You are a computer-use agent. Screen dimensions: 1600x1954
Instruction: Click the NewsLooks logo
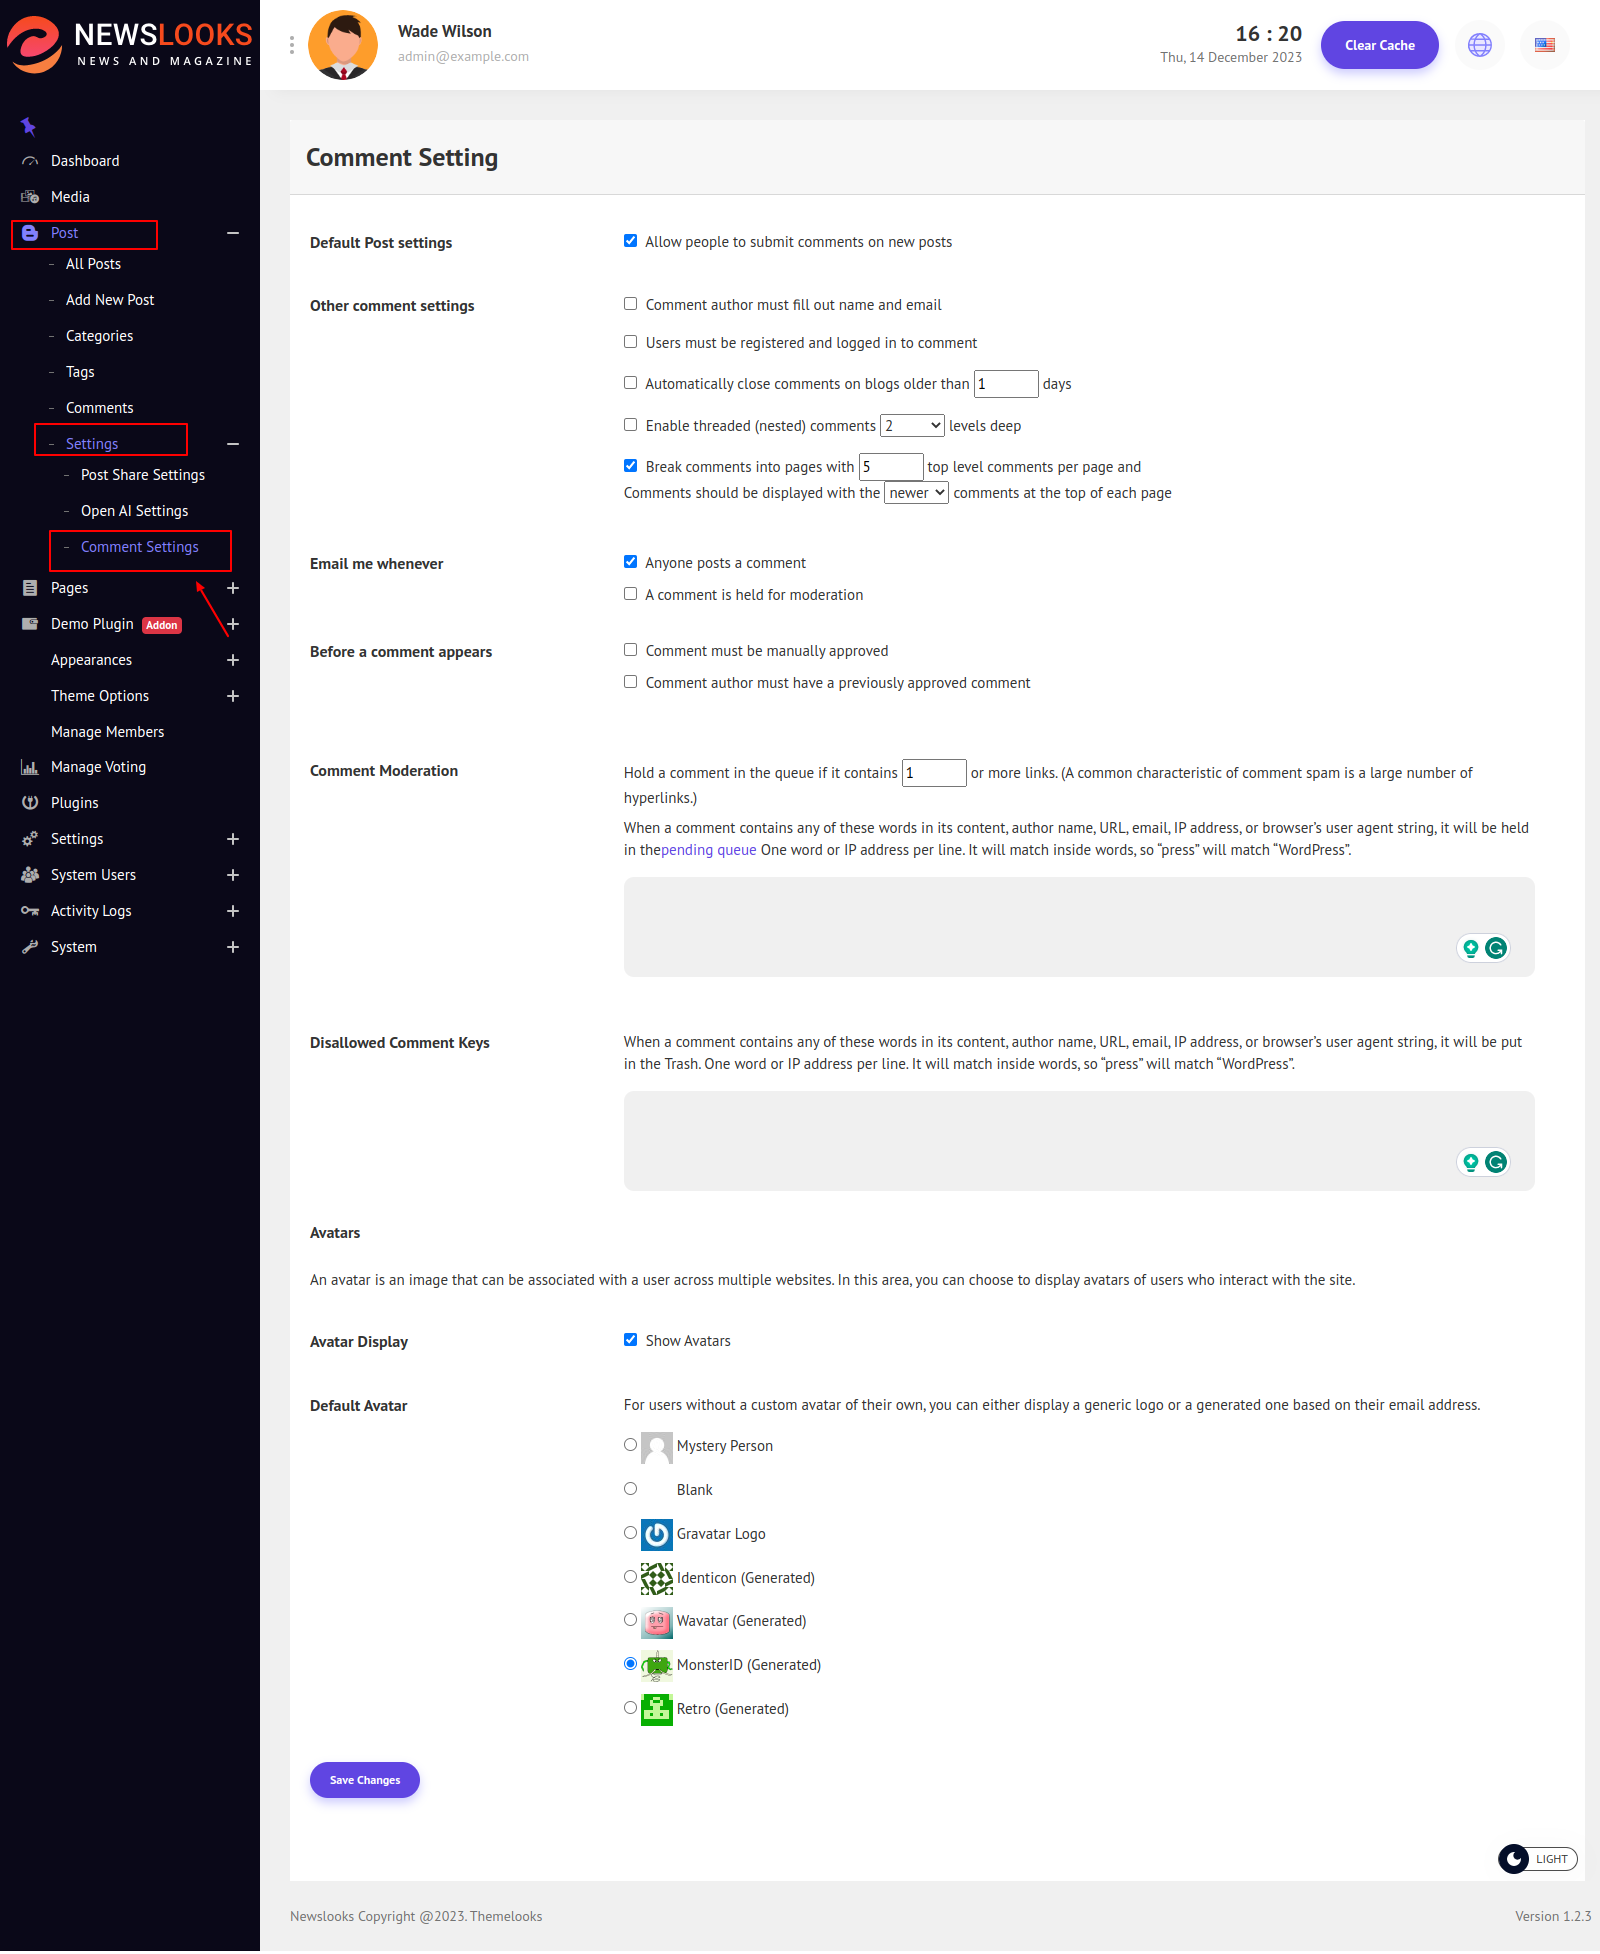(x=130, y=45)
